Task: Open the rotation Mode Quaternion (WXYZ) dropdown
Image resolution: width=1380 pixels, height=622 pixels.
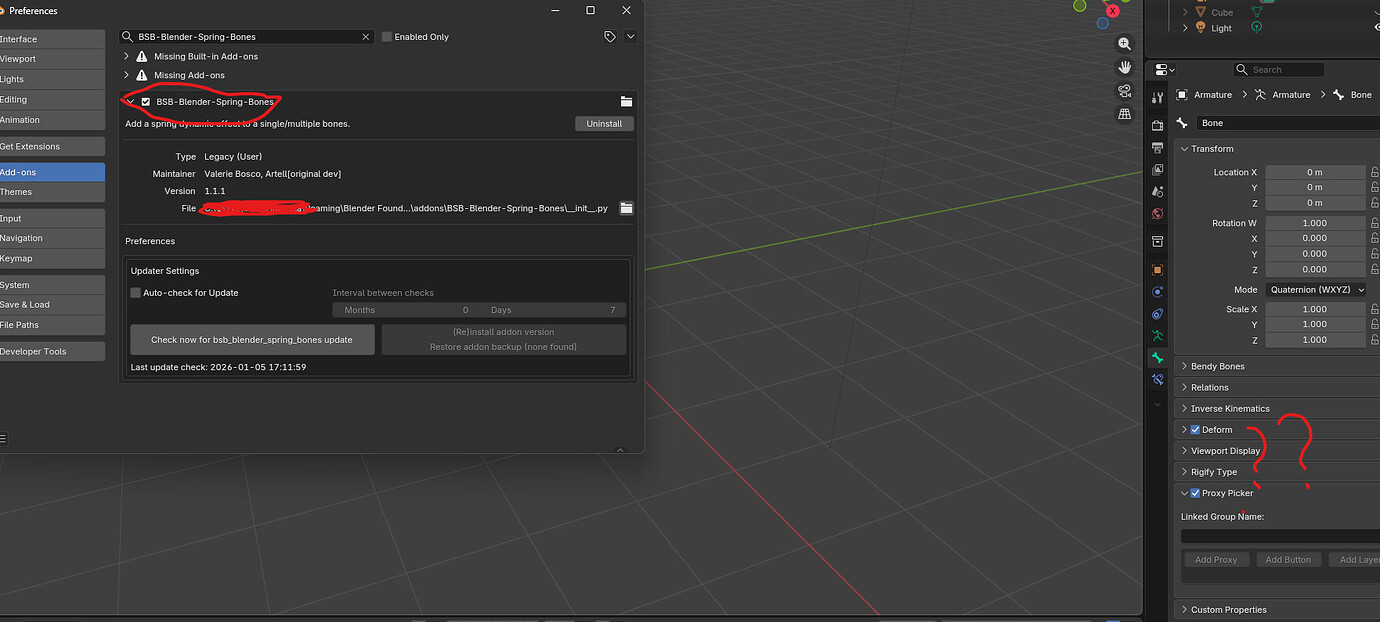Action: 1315,289
